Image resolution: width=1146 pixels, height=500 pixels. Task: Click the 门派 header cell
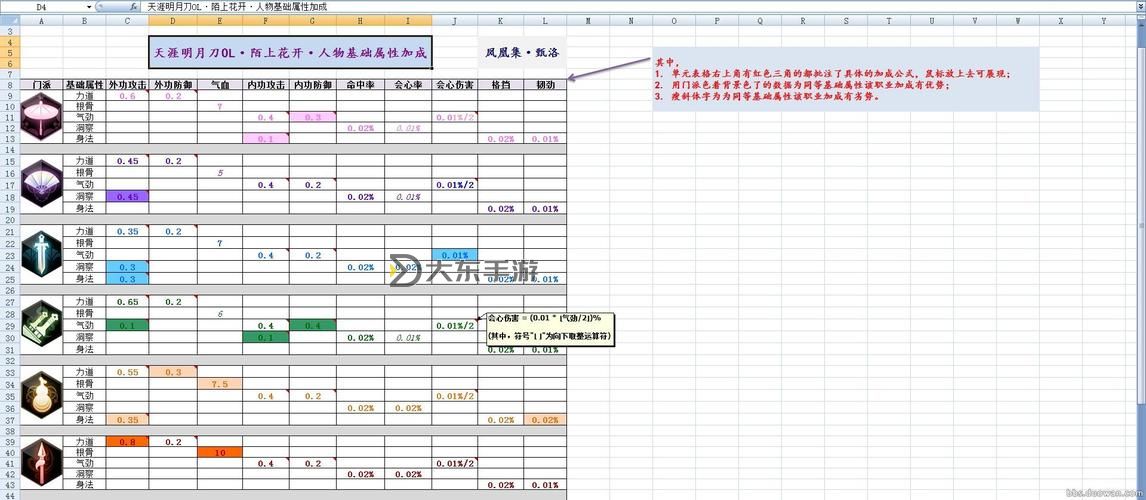click(40, 85)
